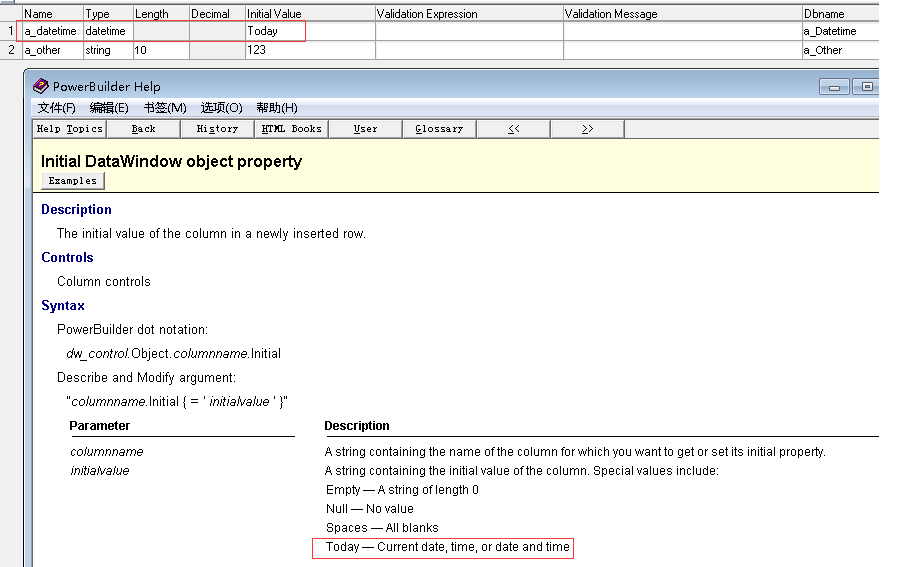Open the 编辑(E) menu
Image resolution: width=918 pixels, height=567 pixels.
pos(109,108)
